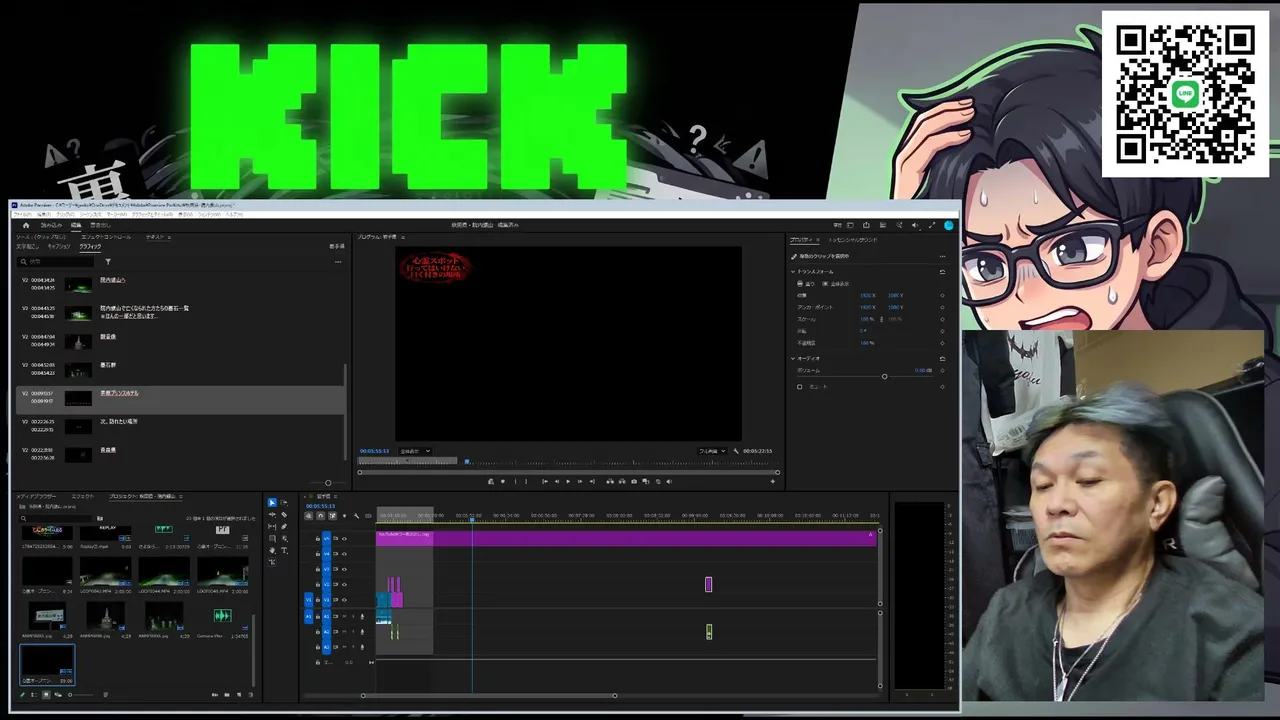The width and height of the screenshot is (1280, 720).
Task: Hide track V4 with its eye icon
Action: click(x=344, y=554)
